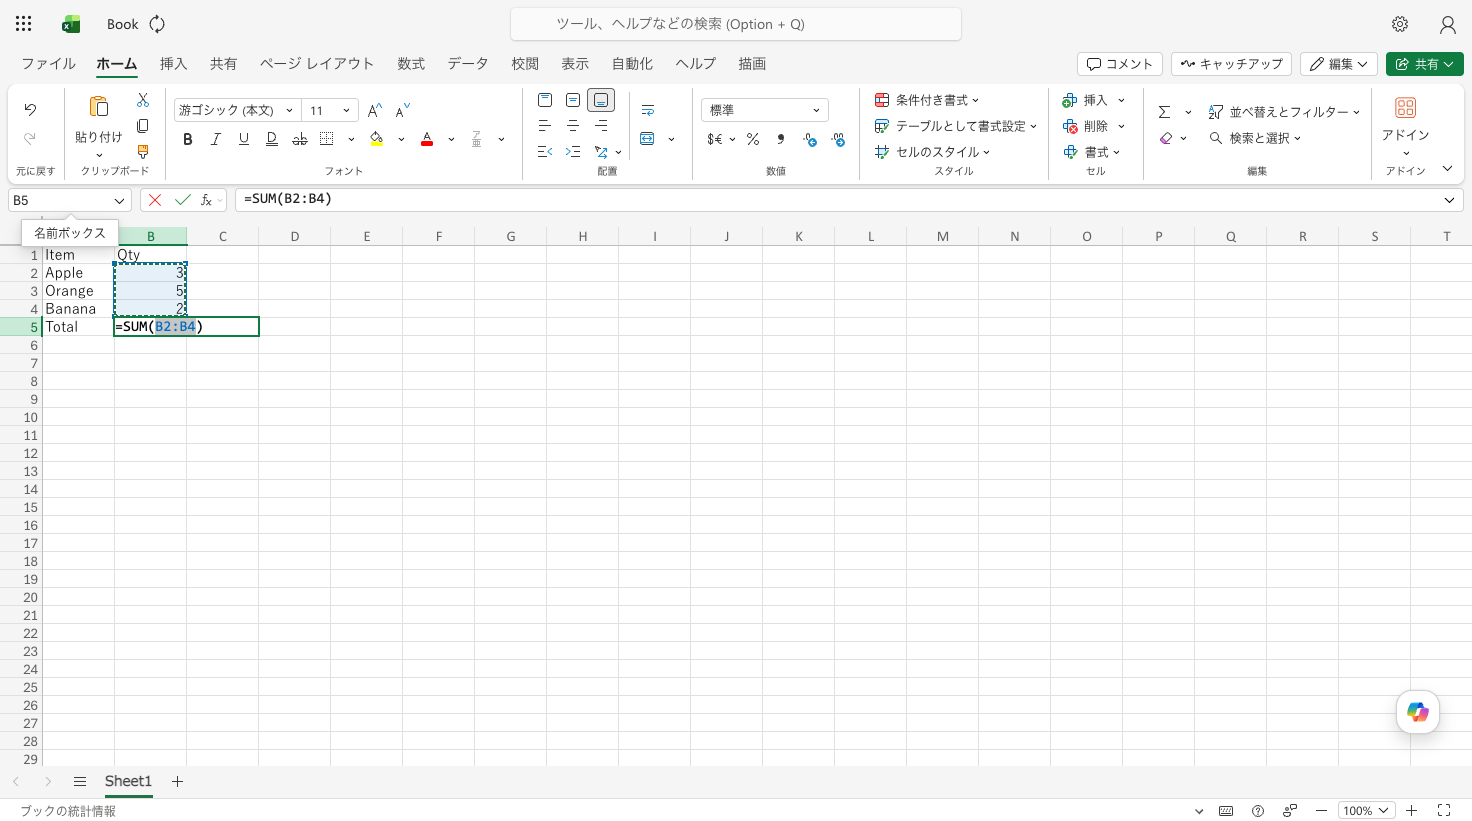Increase decimal places icon
Image resolution: width=1472 pixels, height=821 pixels.
pos(810,139)
